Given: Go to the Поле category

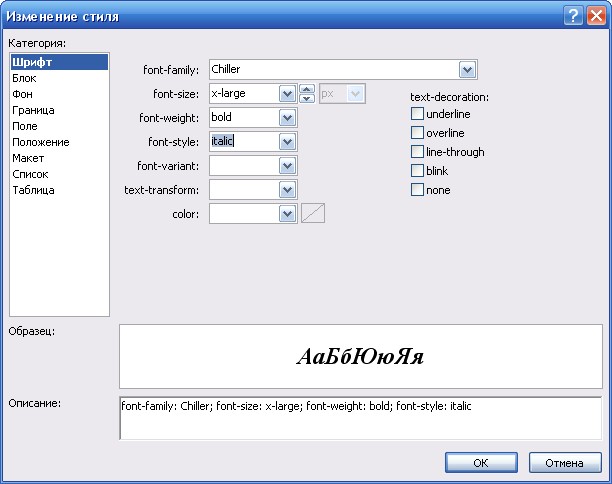Looking at the screenshot, I should [x=59, y=126].
